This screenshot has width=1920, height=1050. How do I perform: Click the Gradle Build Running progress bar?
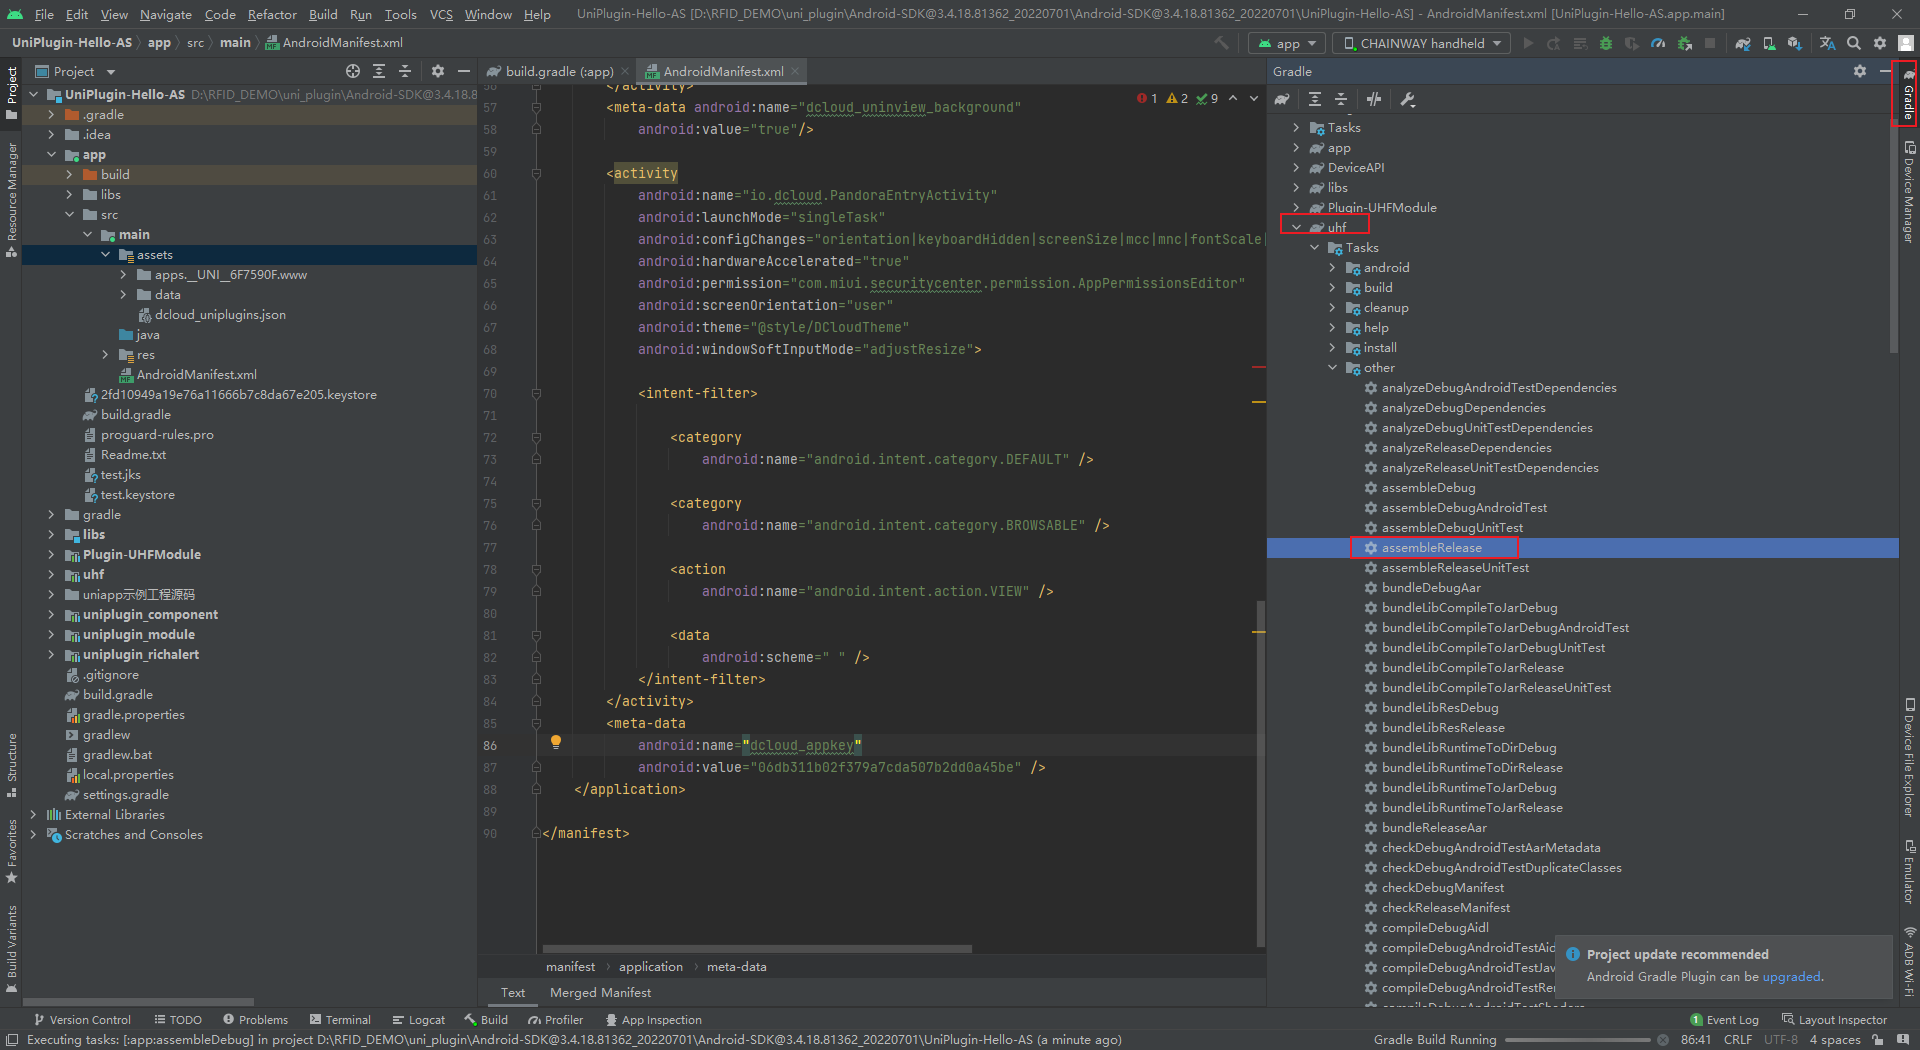click(x=1580, y=1040)
